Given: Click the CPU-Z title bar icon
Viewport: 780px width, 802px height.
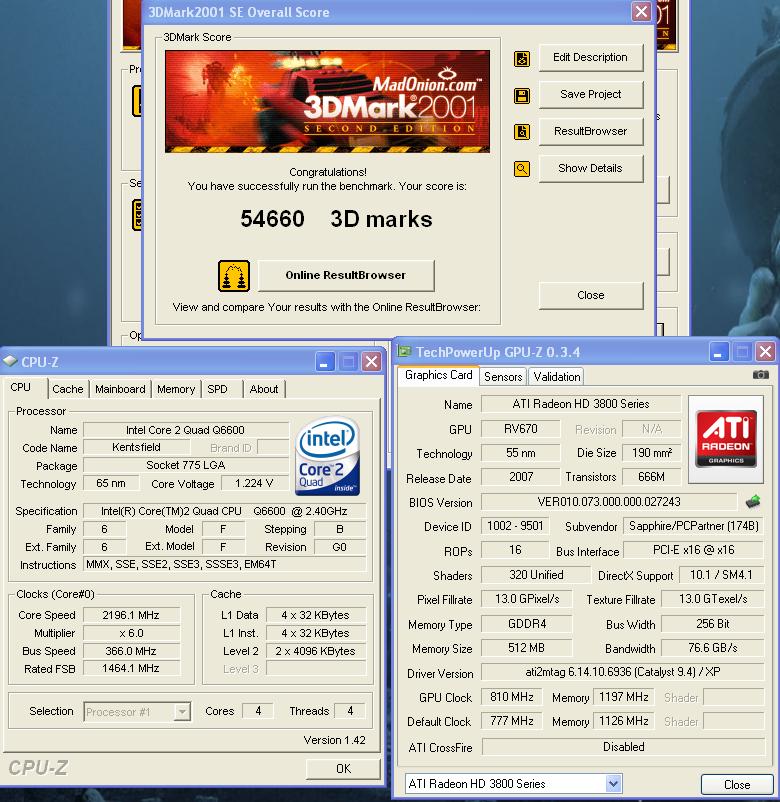Looking at the screenshot, I should tap(10, 362).
